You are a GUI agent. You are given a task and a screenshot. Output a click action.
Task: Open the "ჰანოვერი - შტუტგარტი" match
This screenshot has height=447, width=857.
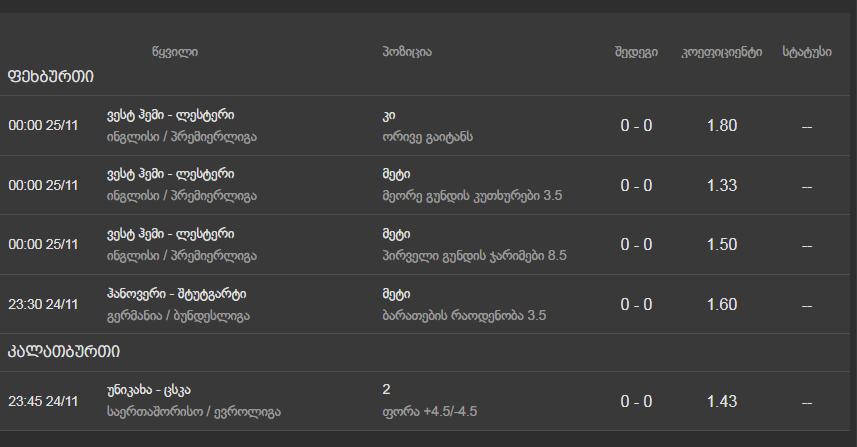point(176,294)
